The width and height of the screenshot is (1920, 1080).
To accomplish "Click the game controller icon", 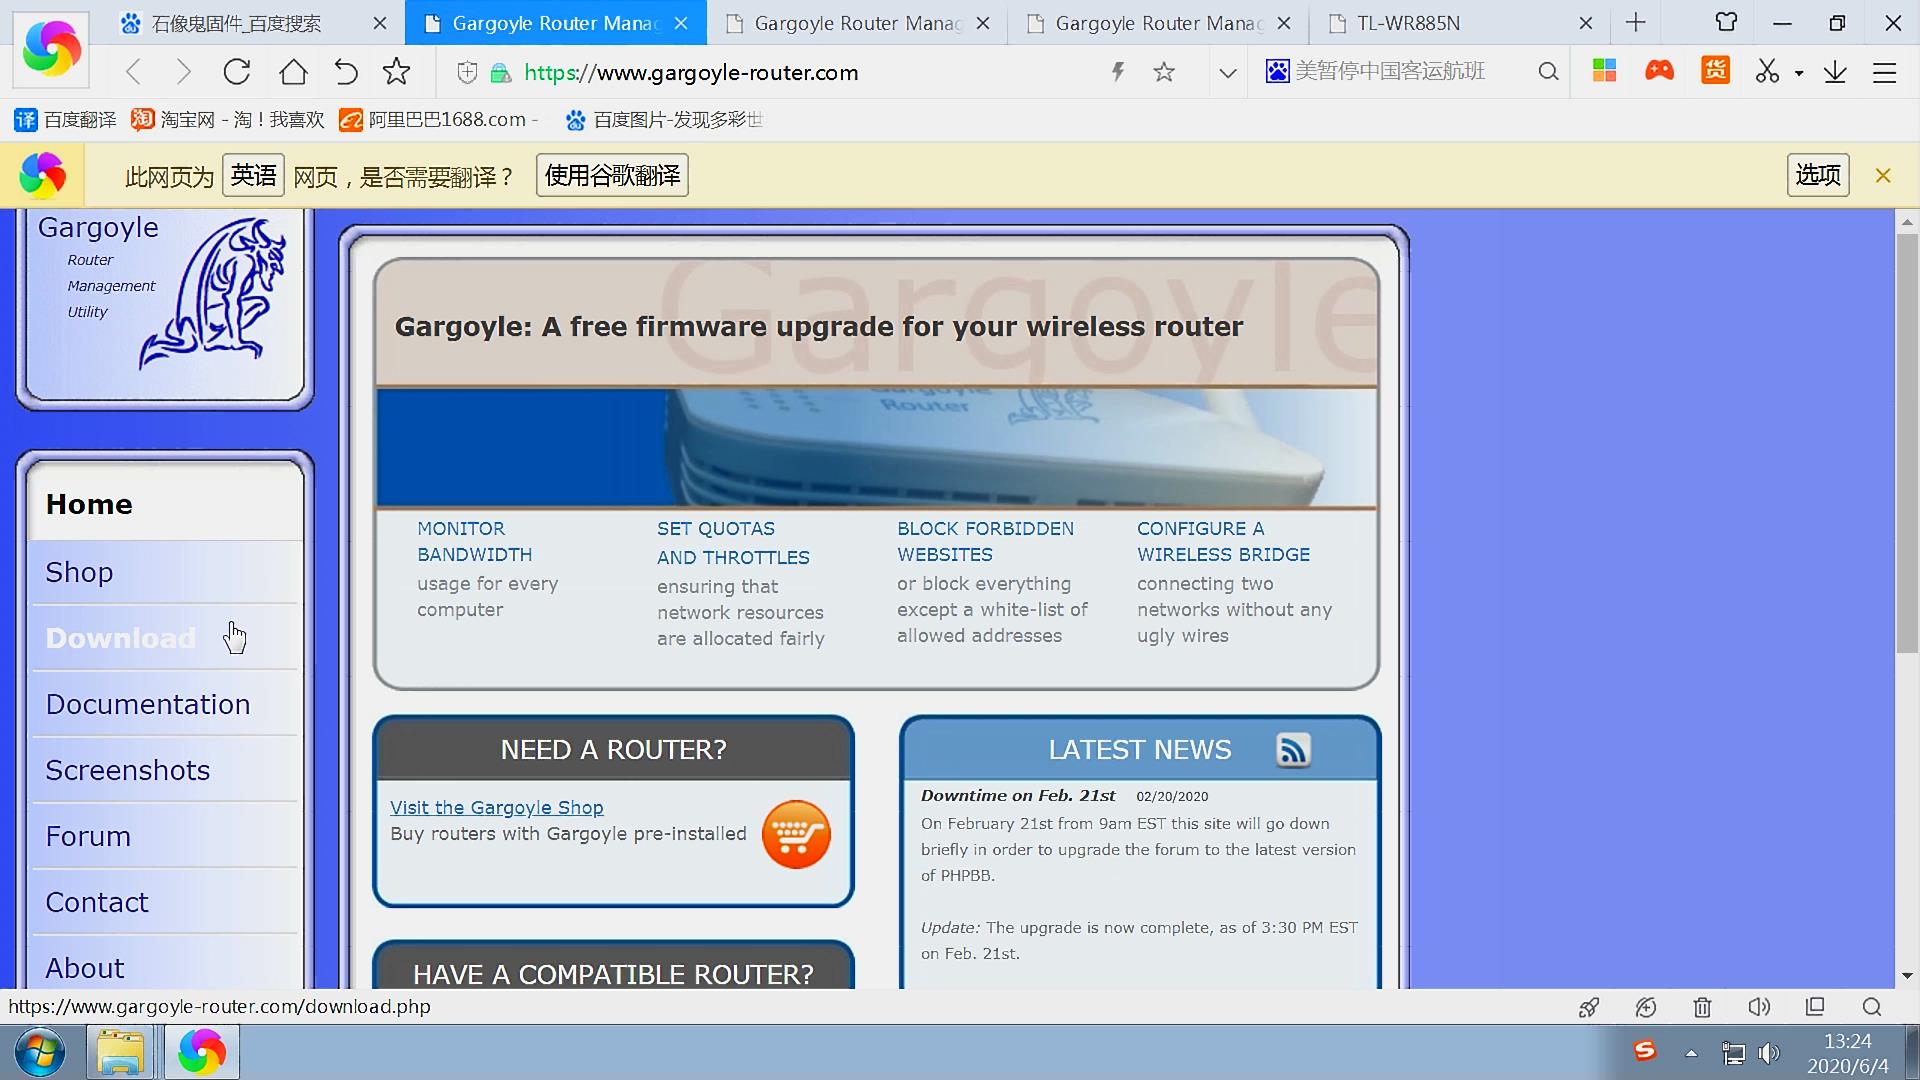I will [x=1660, y=71].
